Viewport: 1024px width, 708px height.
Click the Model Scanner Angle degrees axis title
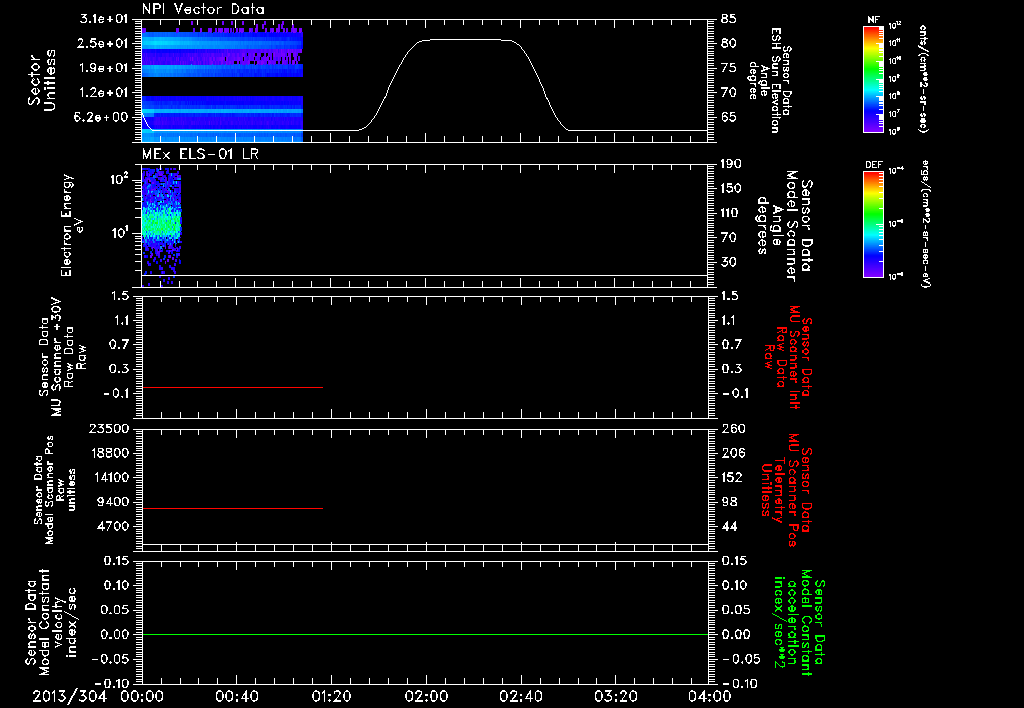(x=784, y=226)
